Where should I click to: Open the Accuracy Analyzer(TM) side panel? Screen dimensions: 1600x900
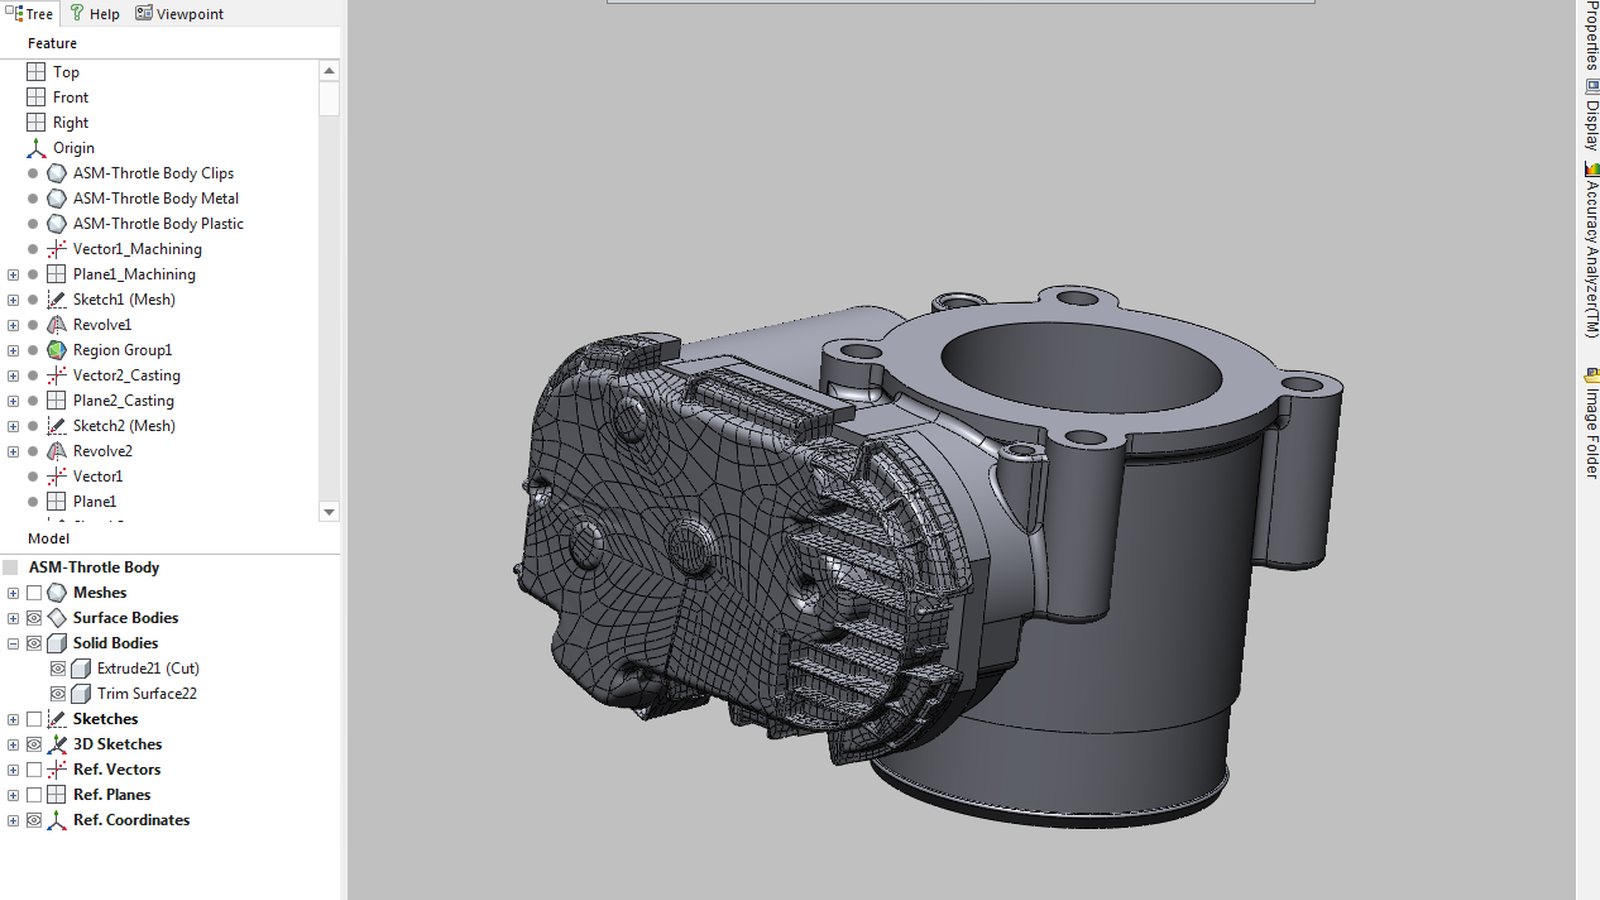[1591, 250]
